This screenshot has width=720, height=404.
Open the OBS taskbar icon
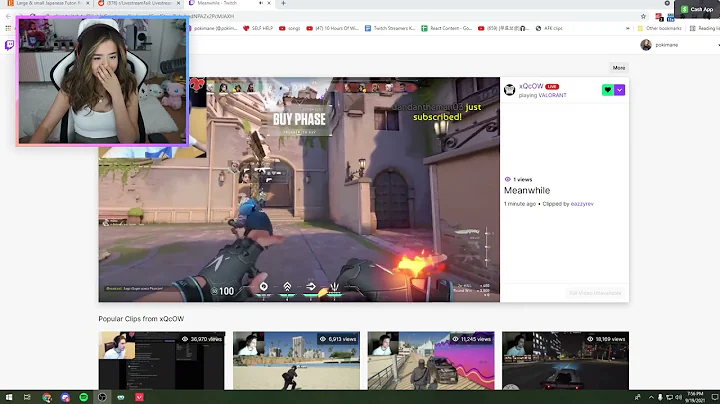point(102,397)
